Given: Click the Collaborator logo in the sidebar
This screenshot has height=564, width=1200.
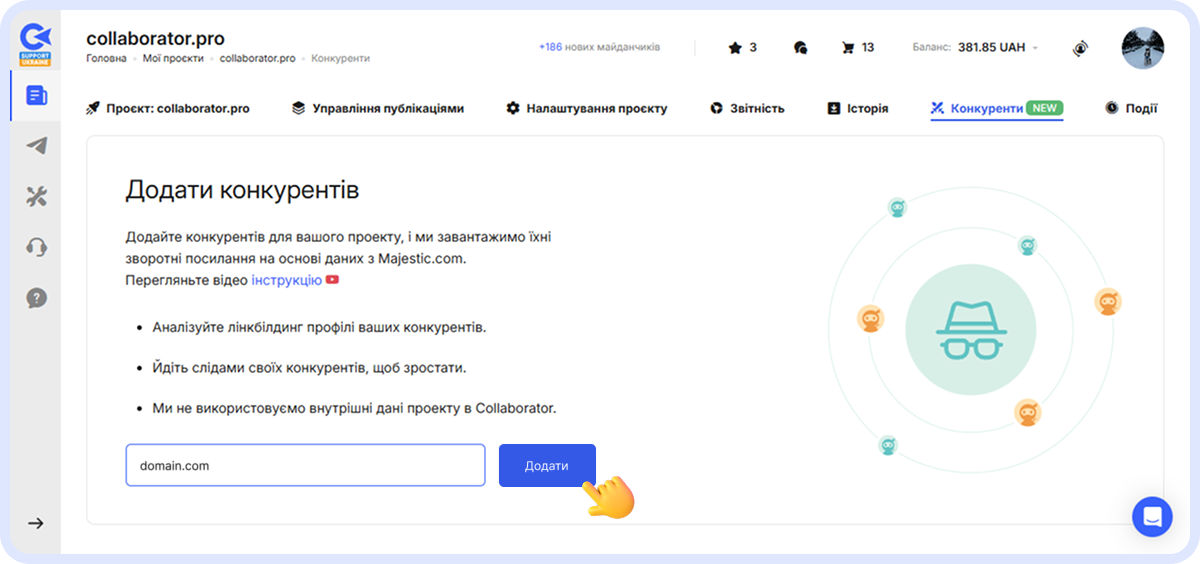Looking at the screenshot, I should (36, 44).
